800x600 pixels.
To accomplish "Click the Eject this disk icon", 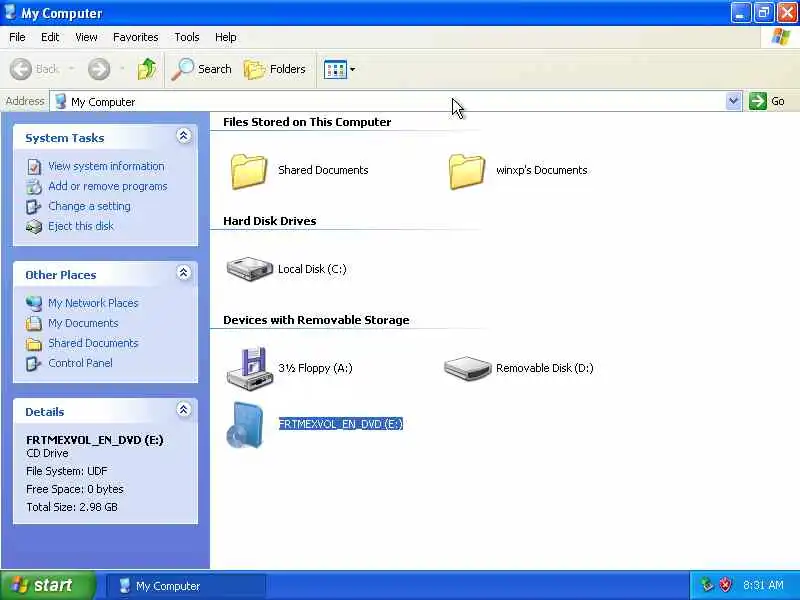I will [x=34, y=227].
